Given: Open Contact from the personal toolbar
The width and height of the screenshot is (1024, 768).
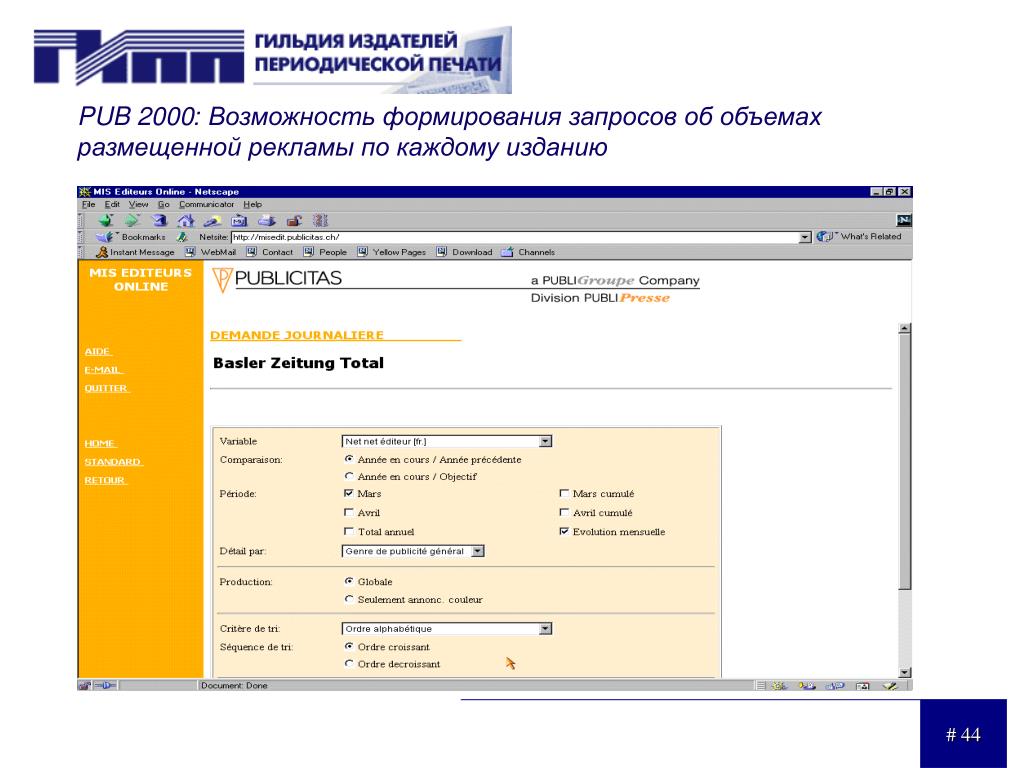Looking at the screenshot, I should pyautogui.click(x=270, y=252).
